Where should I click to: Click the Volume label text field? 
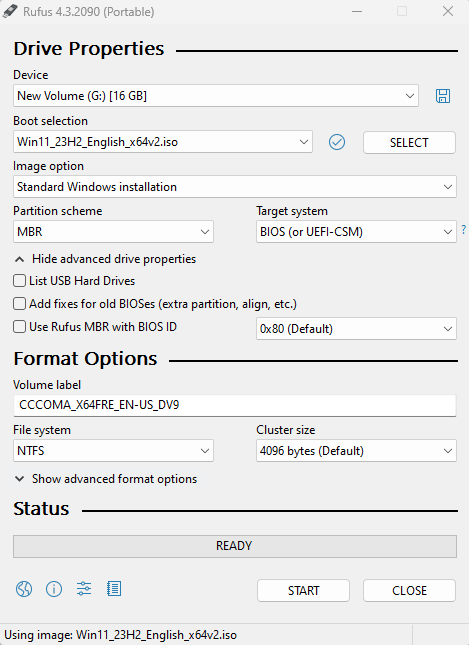click(235, 405)
